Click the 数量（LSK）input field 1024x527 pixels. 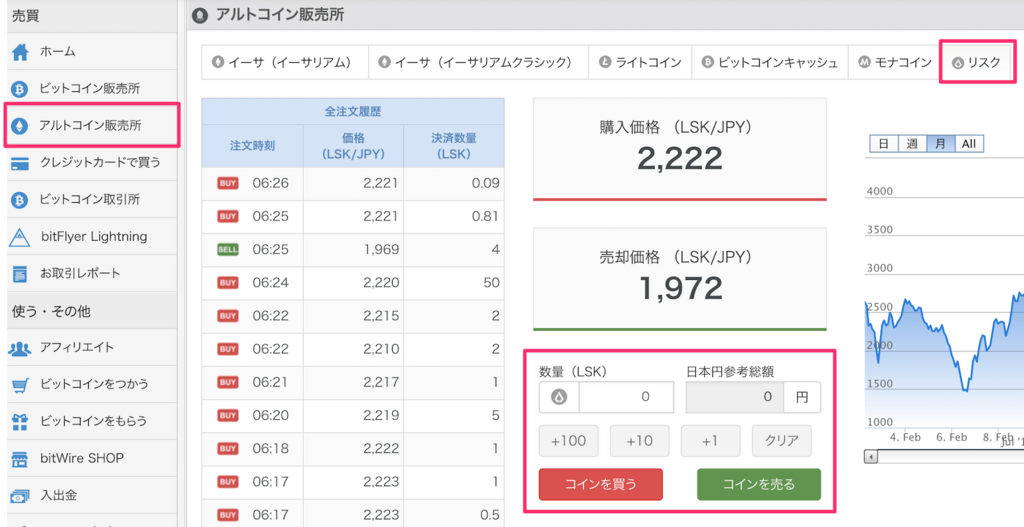pos(626,397)
